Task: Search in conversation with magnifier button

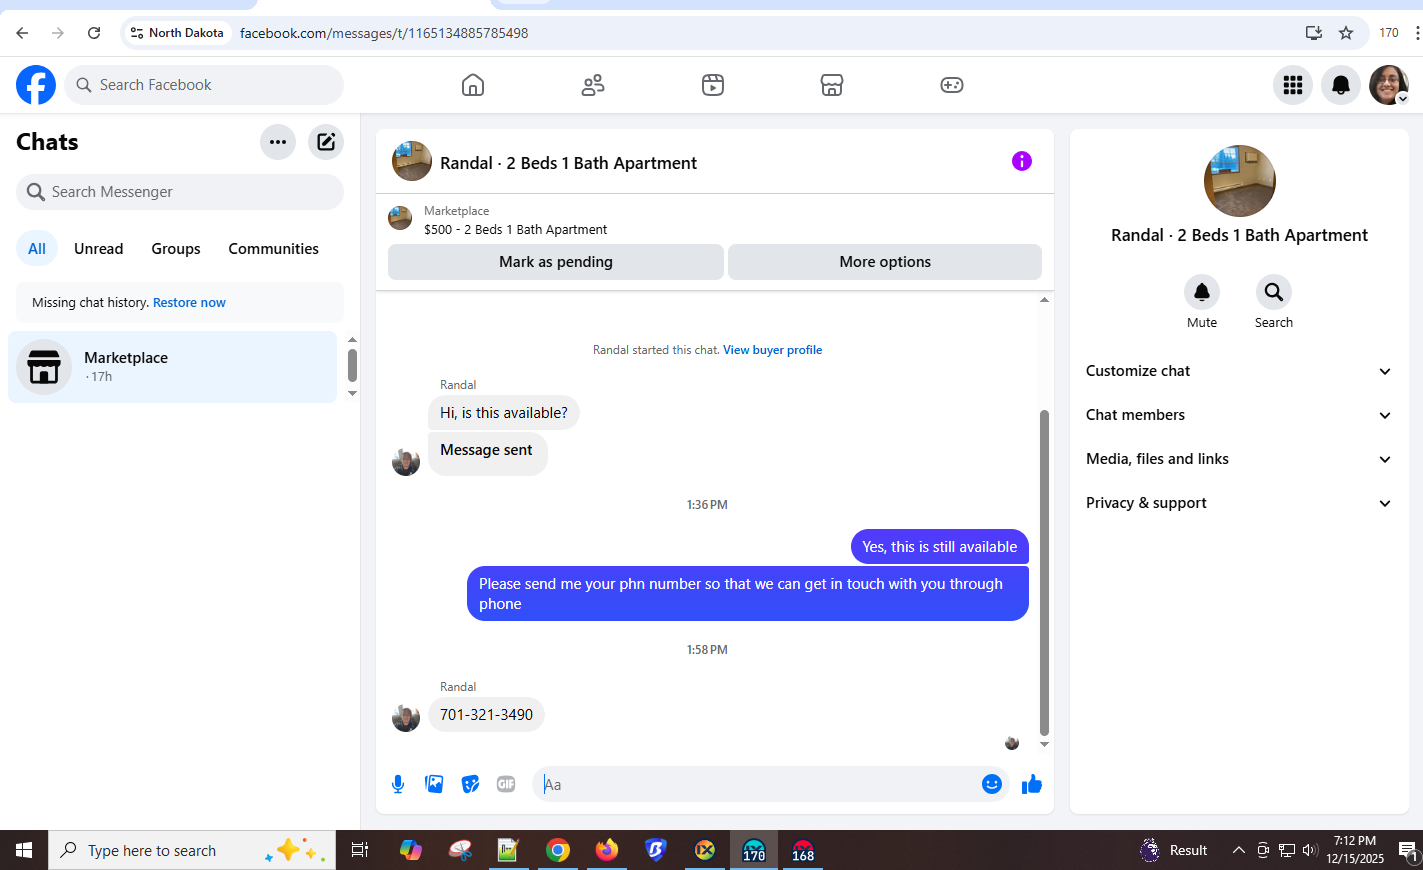Action: (1274, 292)
